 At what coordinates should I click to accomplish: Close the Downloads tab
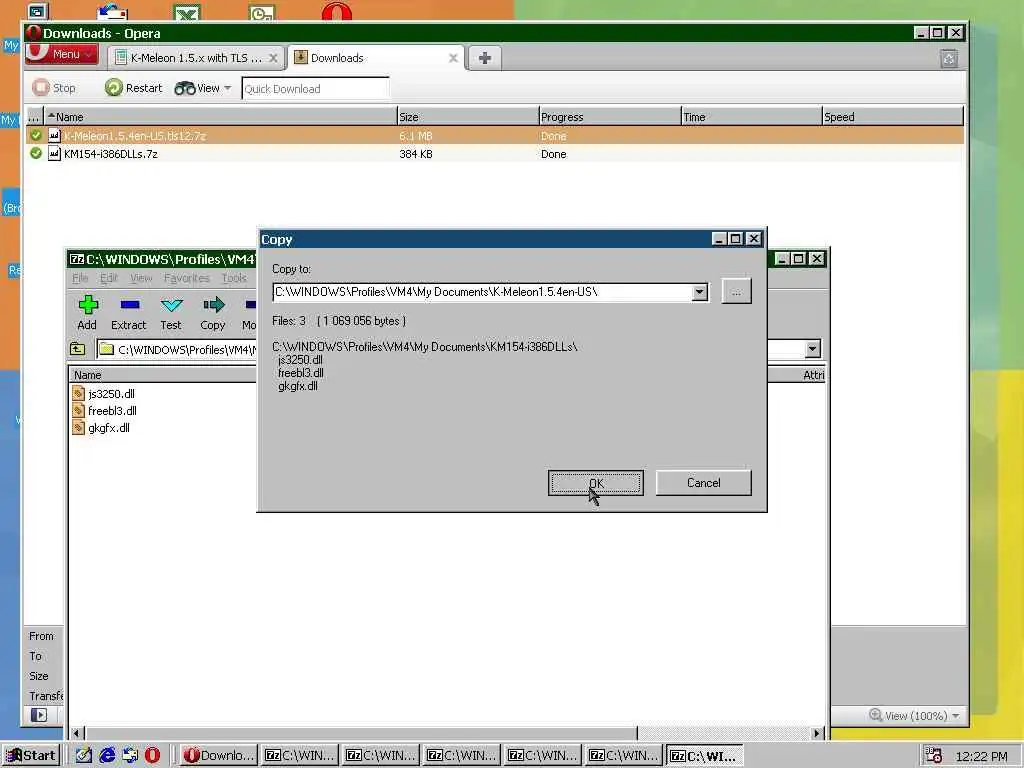[x=453, y=58]
